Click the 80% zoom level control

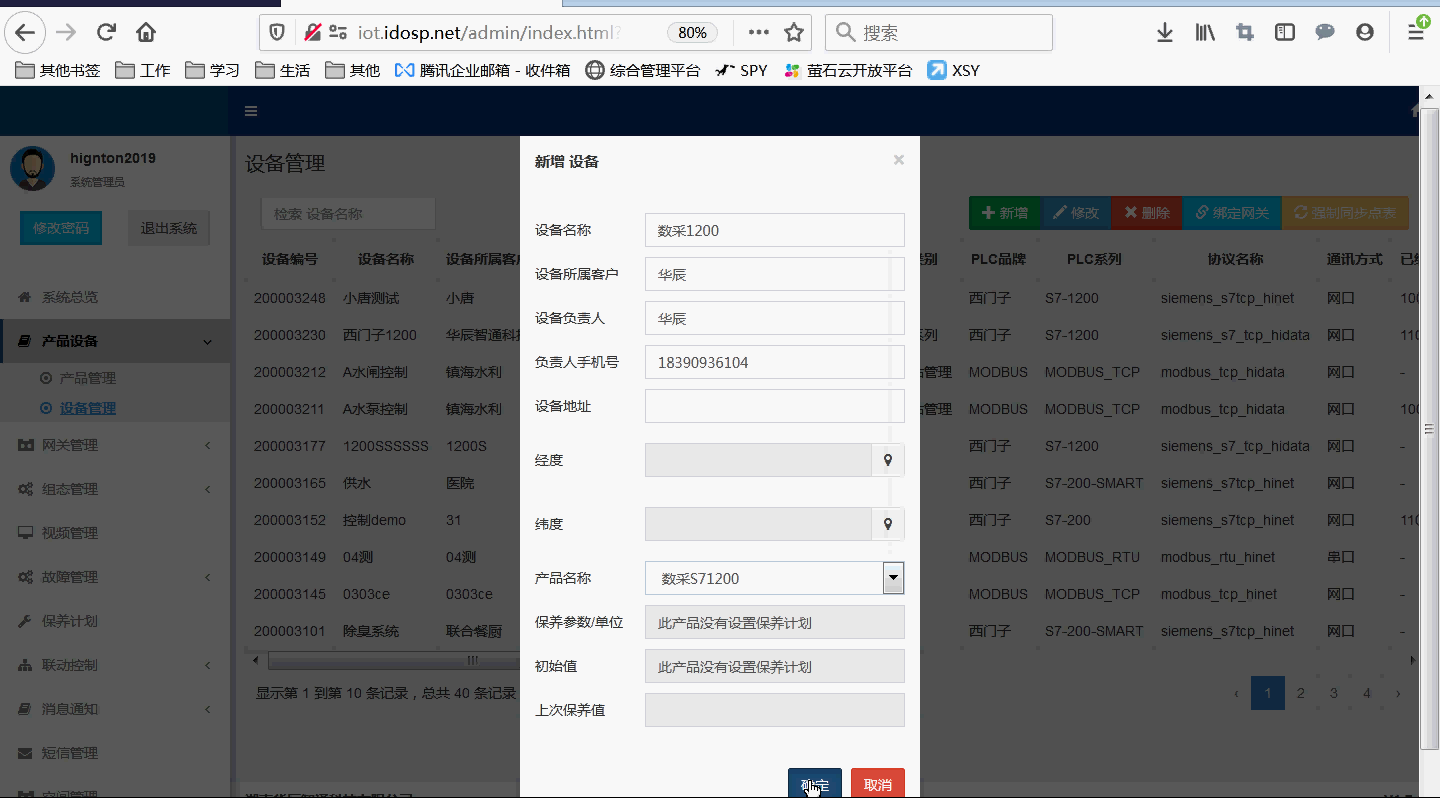(x=692, y=31)
